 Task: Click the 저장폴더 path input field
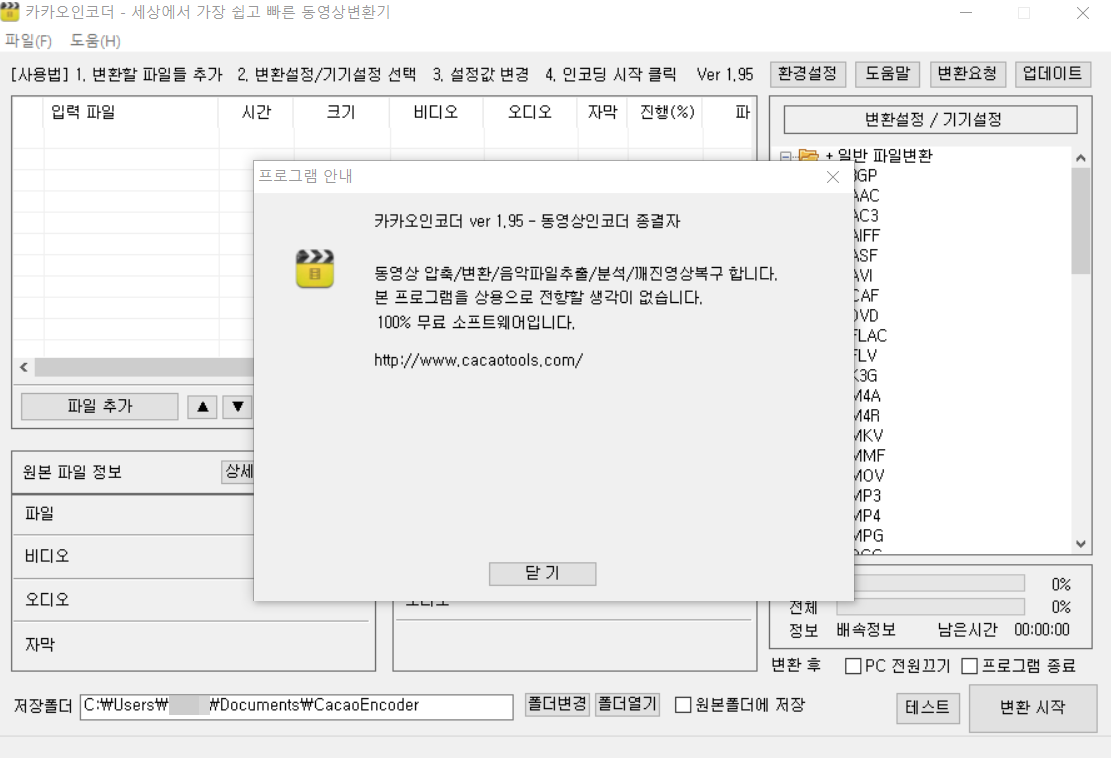coord(296,706)
